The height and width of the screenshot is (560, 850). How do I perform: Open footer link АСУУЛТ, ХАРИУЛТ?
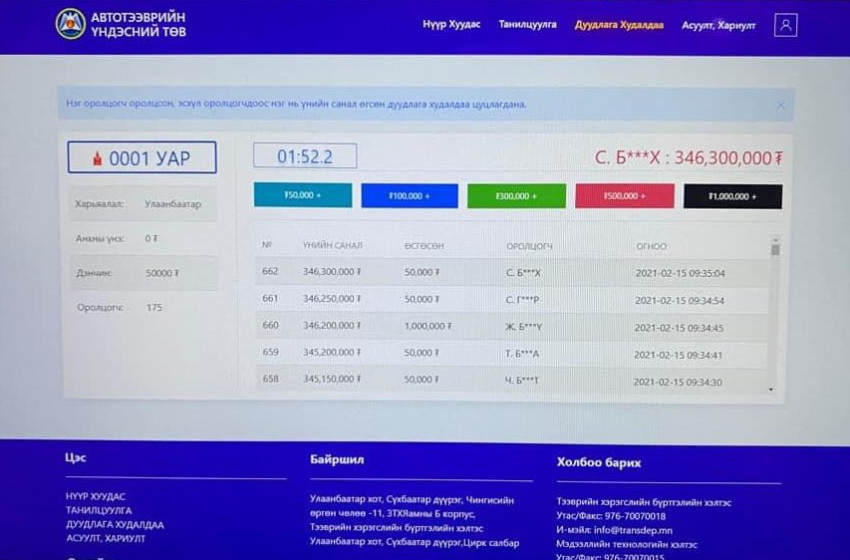106,538
